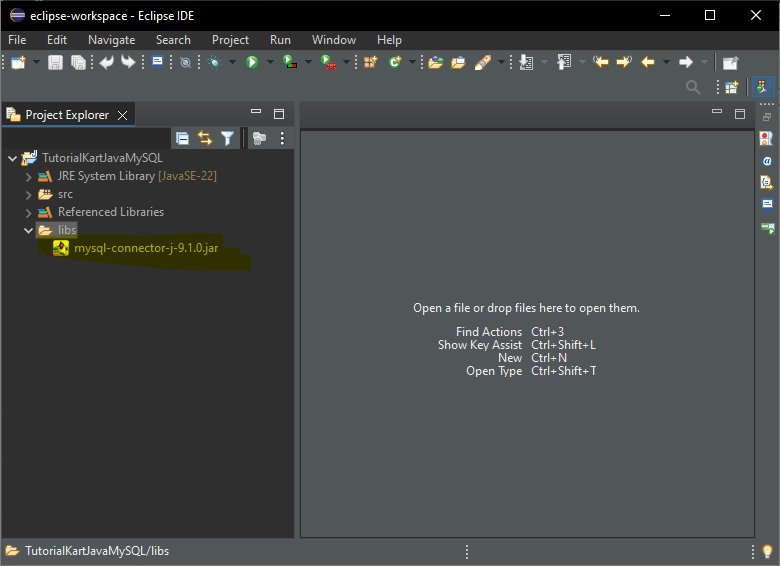Click the Search flashlight toolbar icon
This screenshot has width=780, height=566.
coord(483,62)
